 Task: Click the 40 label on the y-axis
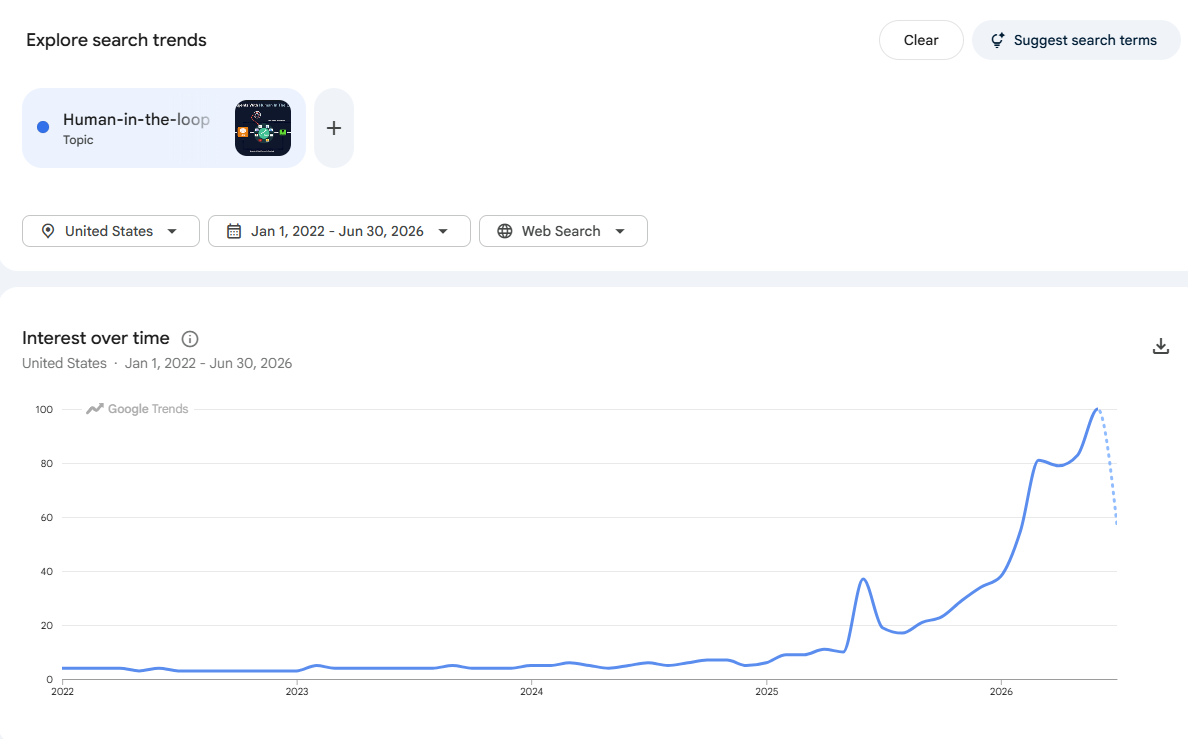[47, 571]
